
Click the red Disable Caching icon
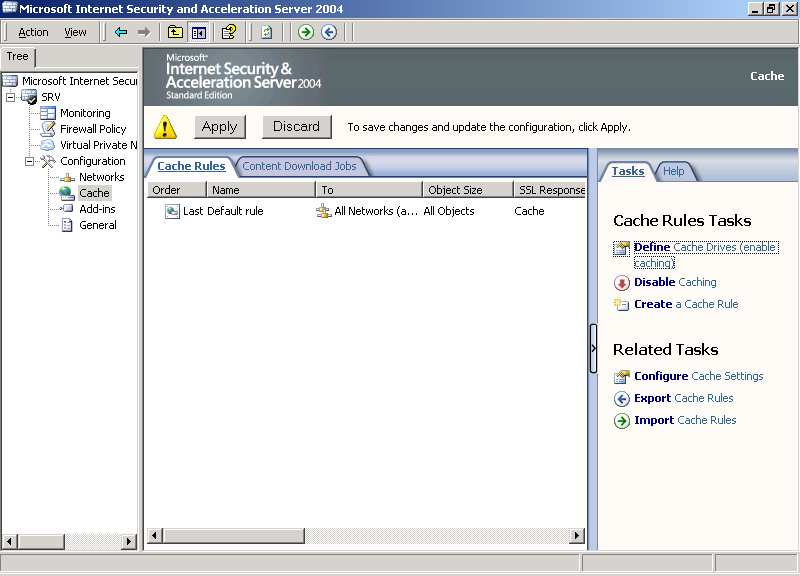(x=621, y=283)
